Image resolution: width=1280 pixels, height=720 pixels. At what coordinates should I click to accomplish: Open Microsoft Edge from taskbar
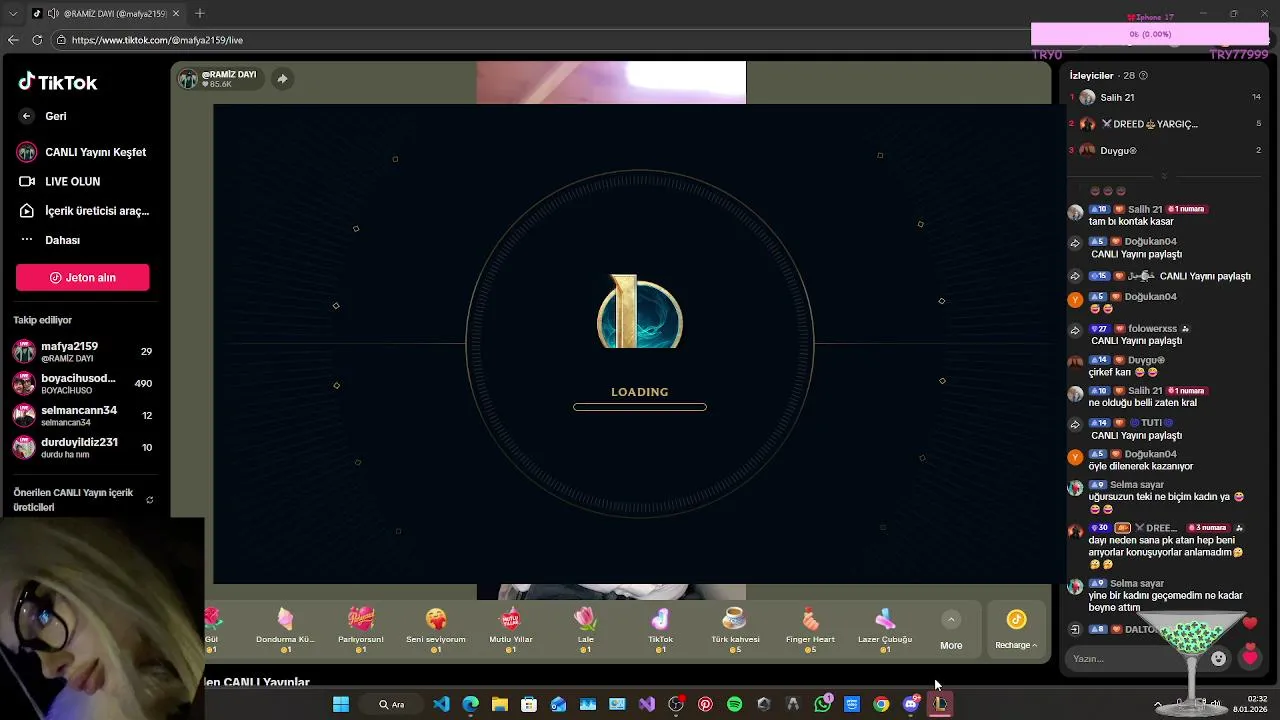[x=470, y=704]
